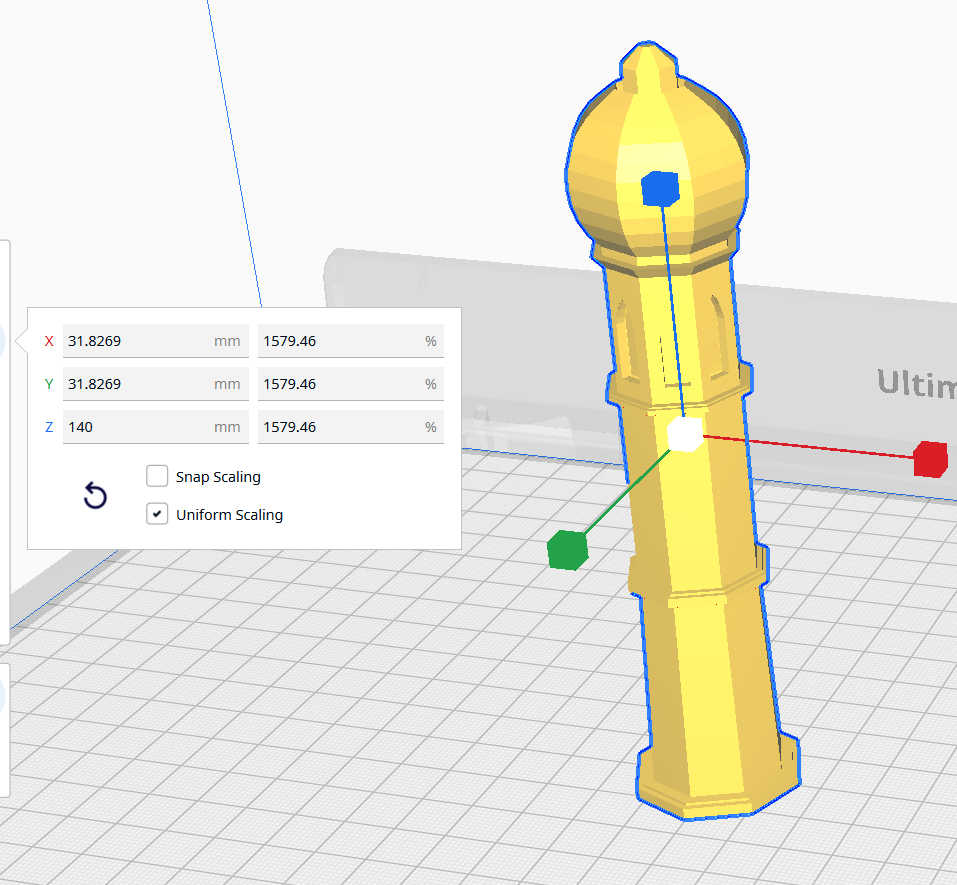Click the X size field showing 31.8269 mm
Image resolution: width=957 pixels, height=885 pixels.
click(x=135, y=341)
